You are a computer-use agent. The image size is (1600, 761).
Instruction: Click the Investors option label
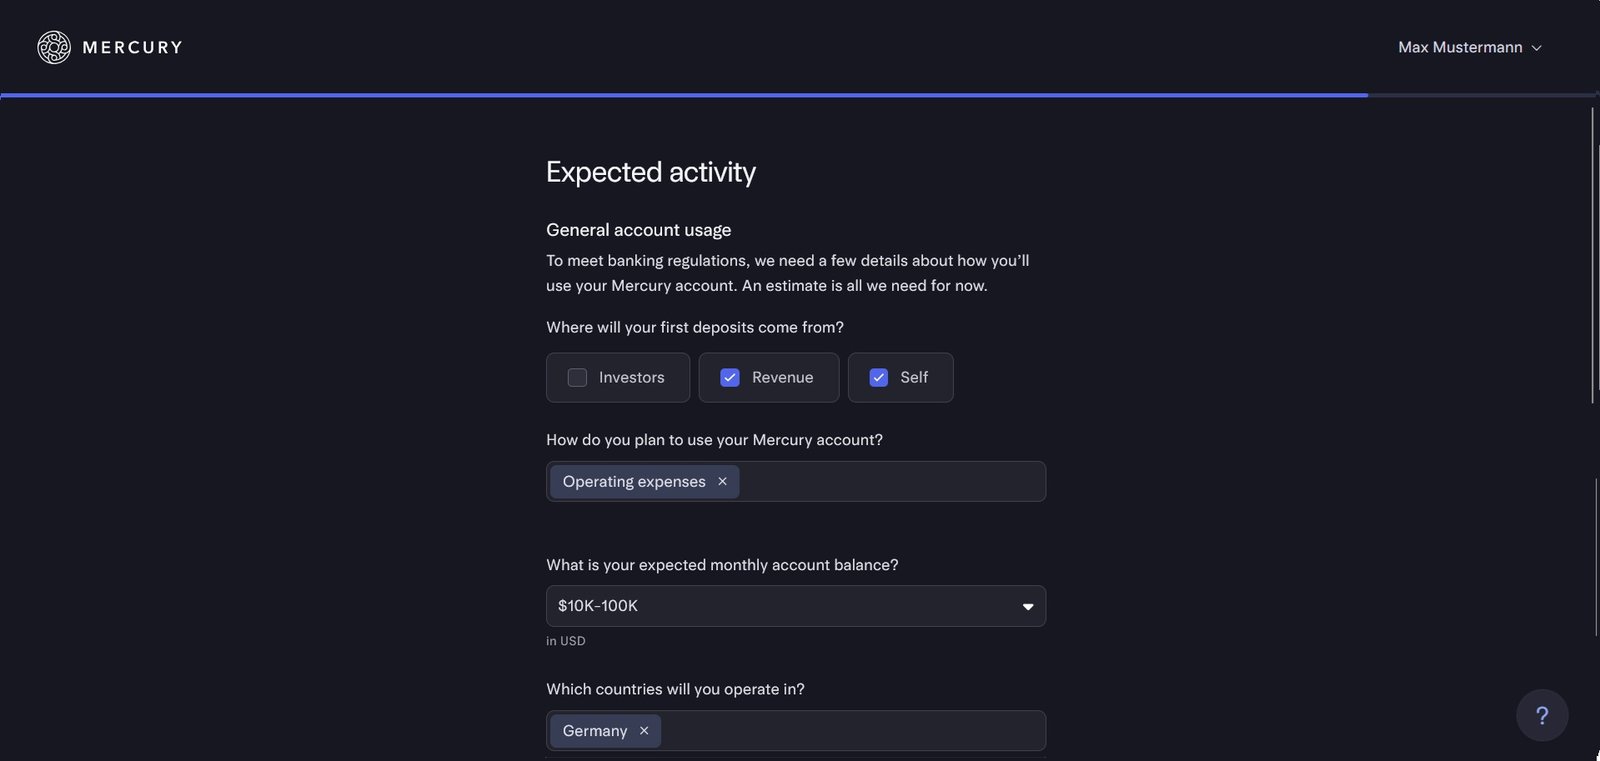pos(631,377)
